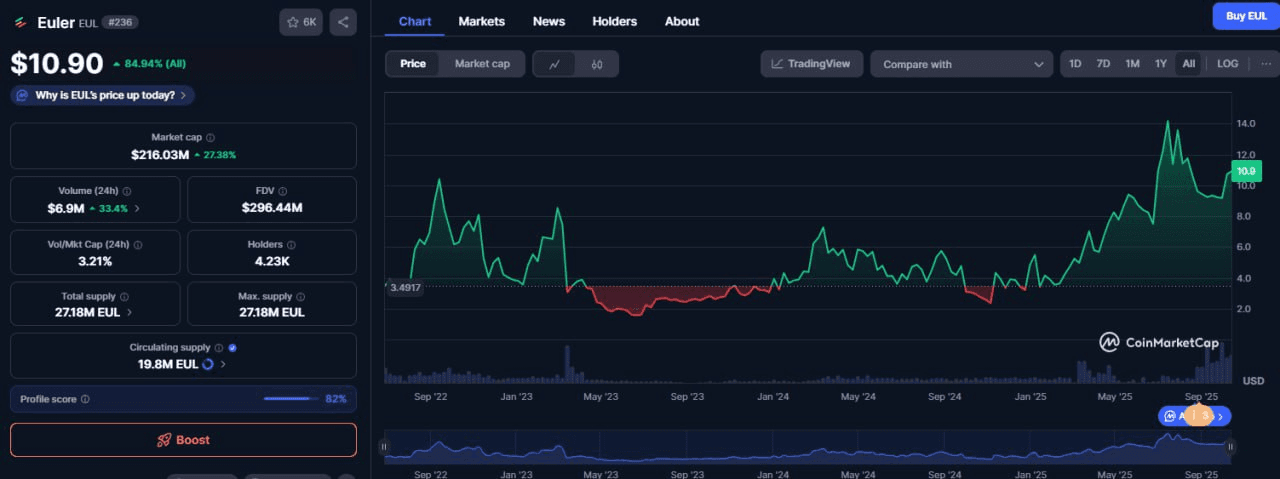The image size is (1280, 479).
Task: Click the Buy EUL button
Action: pos(1245,16)
